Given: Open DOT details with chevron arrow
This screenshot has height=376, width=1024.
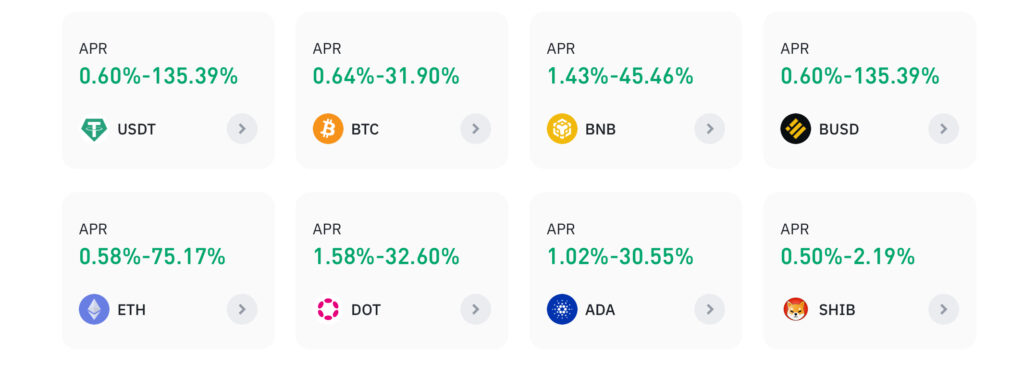Looking at the screenshot, I should click(475, 309).
